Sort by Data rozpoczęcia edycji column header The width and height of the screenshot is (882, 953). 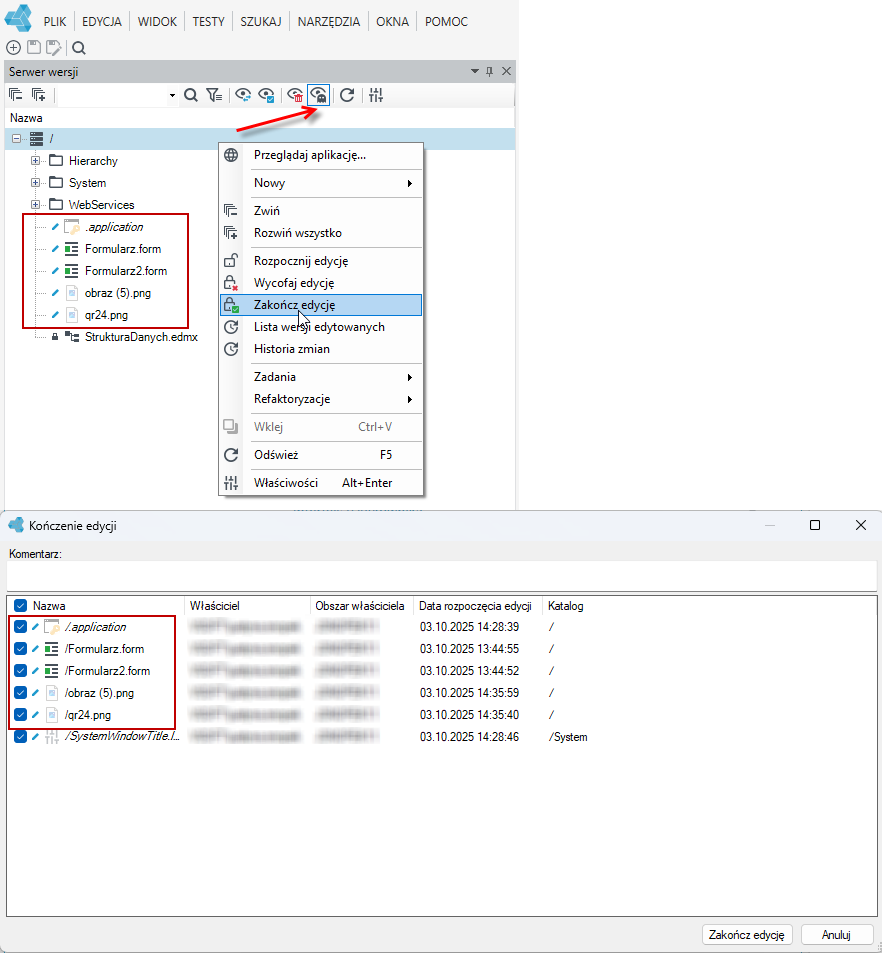pyautogui.click(x=475, y=606)
